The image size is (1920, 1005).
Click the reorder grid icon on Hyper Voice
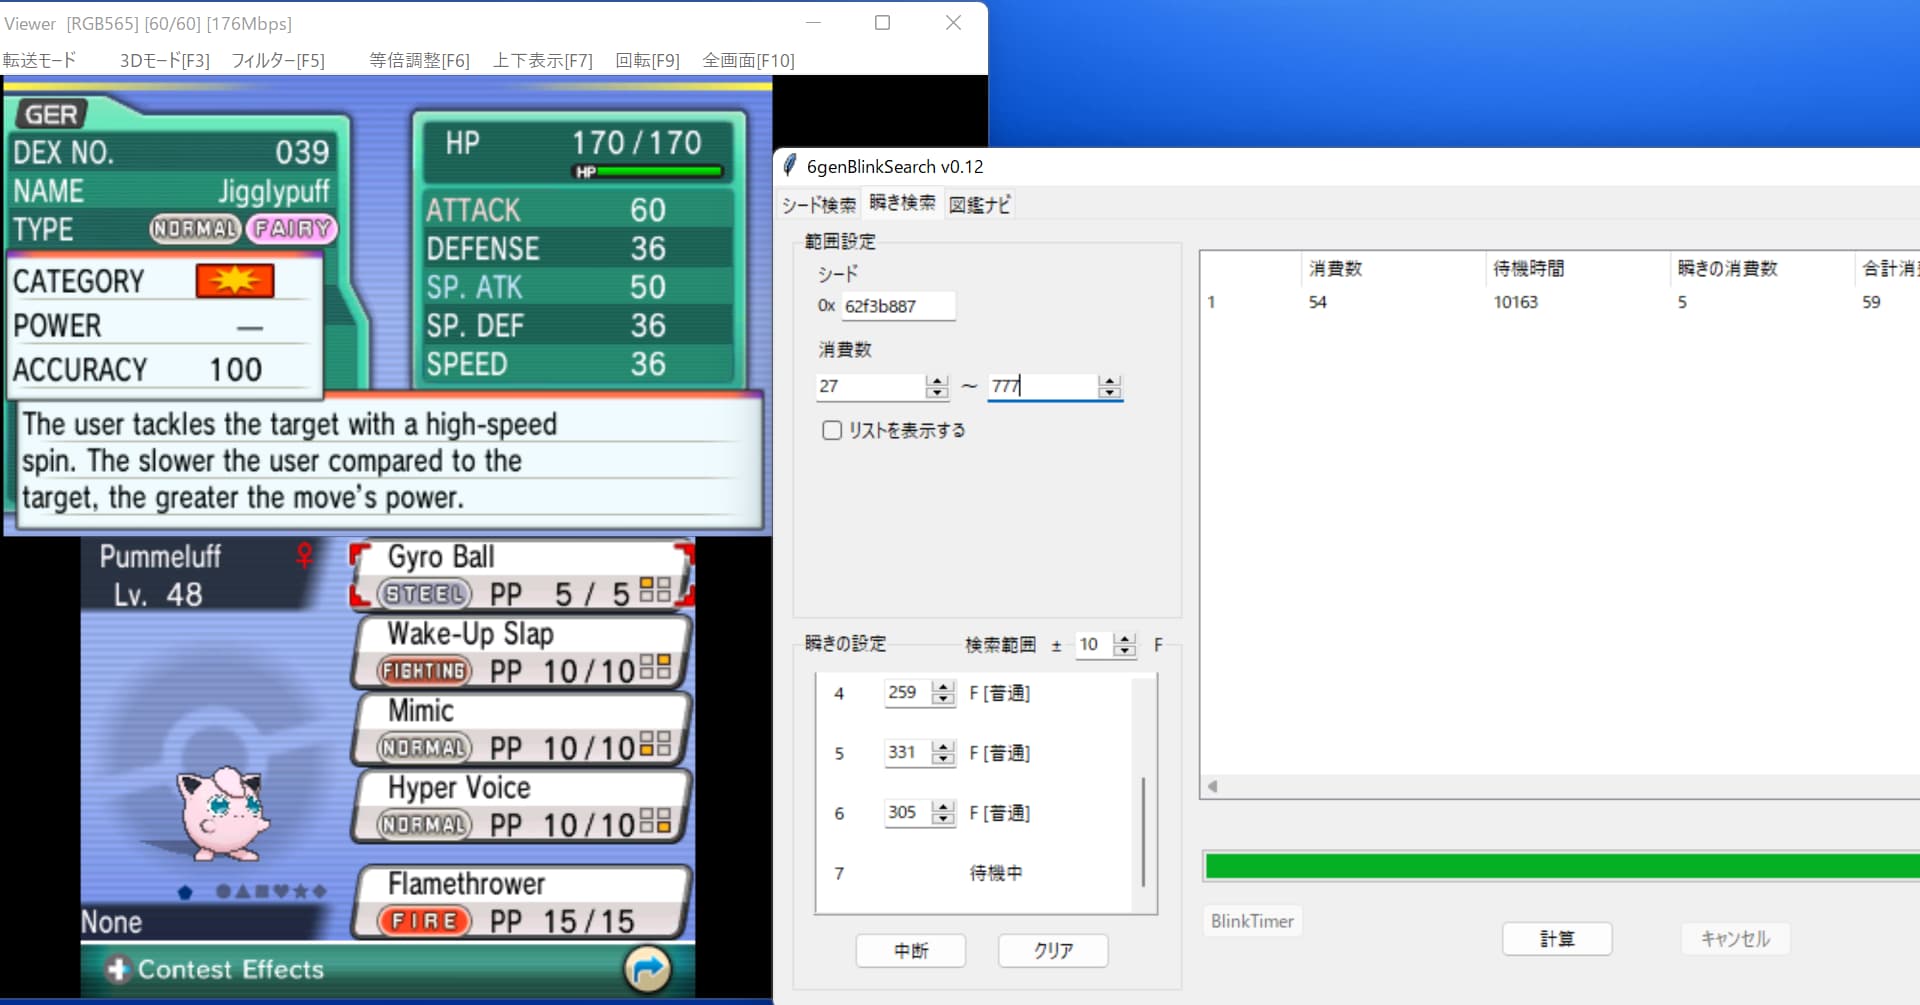[x=655, y=820]
